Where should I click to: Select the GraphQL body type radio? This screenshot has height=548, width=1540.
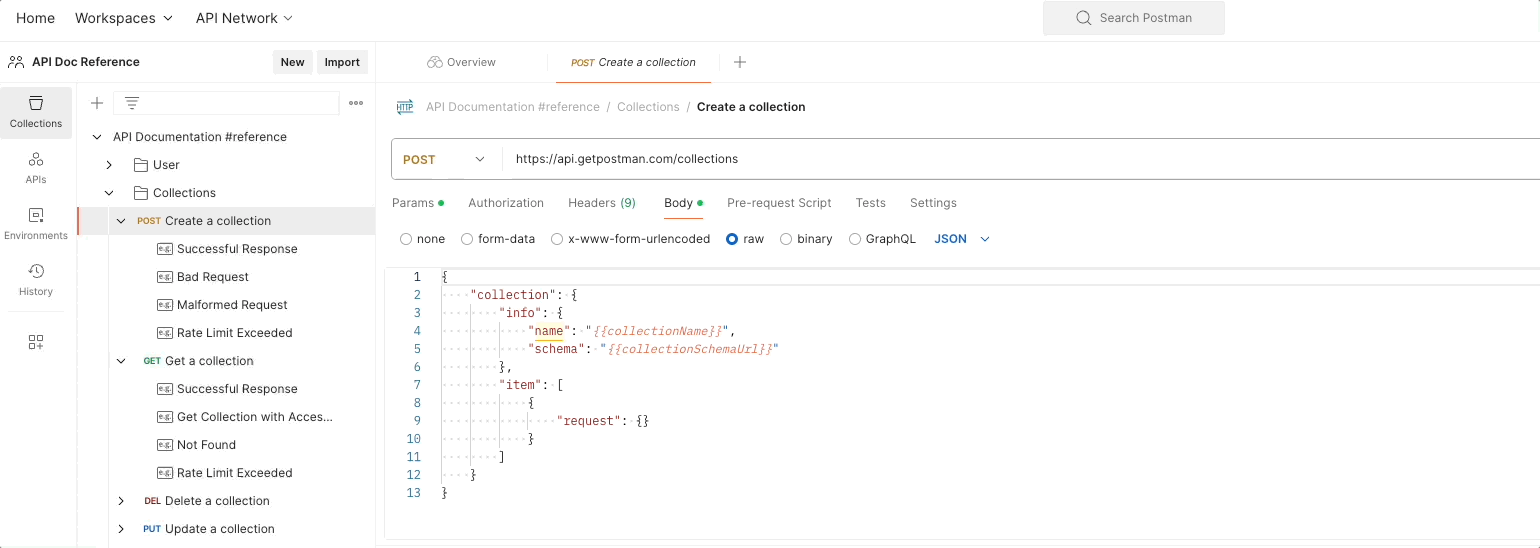855,239
